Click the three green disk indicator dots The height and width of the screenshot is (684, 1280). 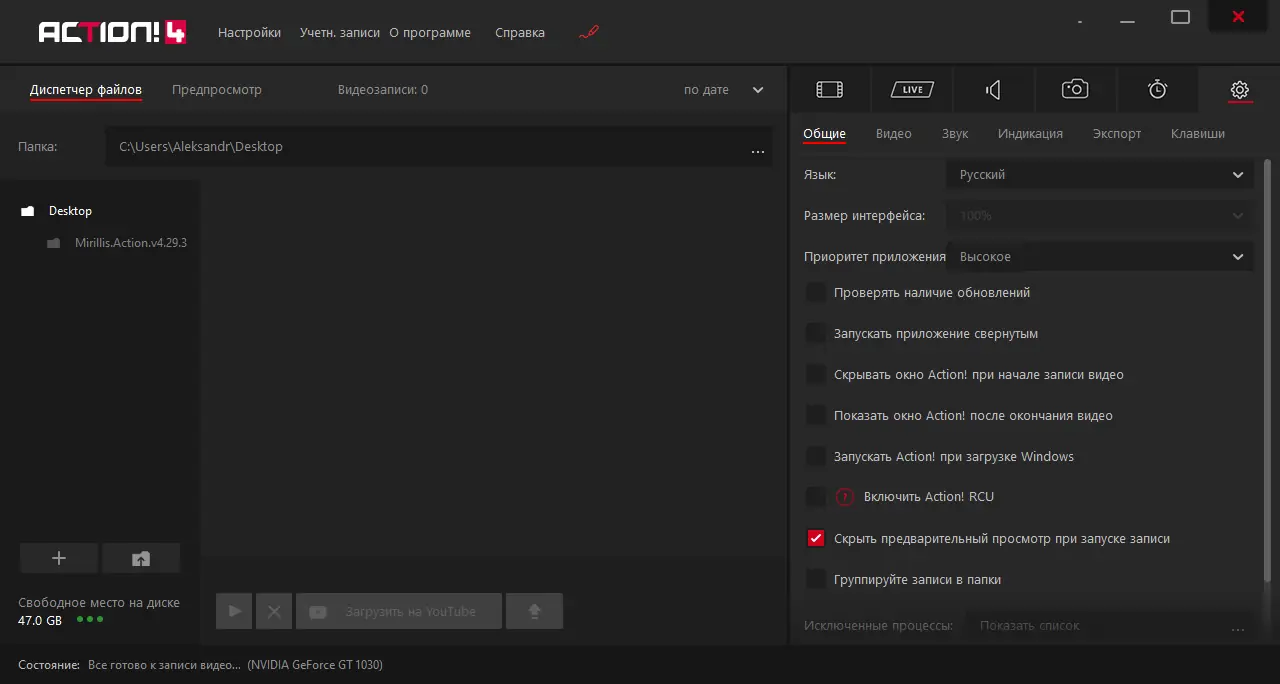[90, 620]
